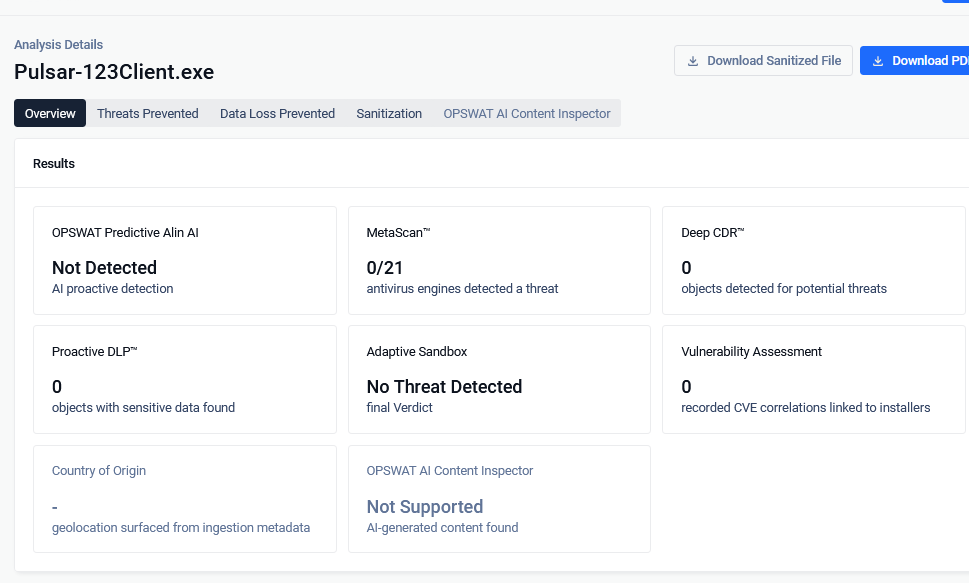Click recorded CVE correlations linked to installers

pyautogui.click(x=805, y=407)
